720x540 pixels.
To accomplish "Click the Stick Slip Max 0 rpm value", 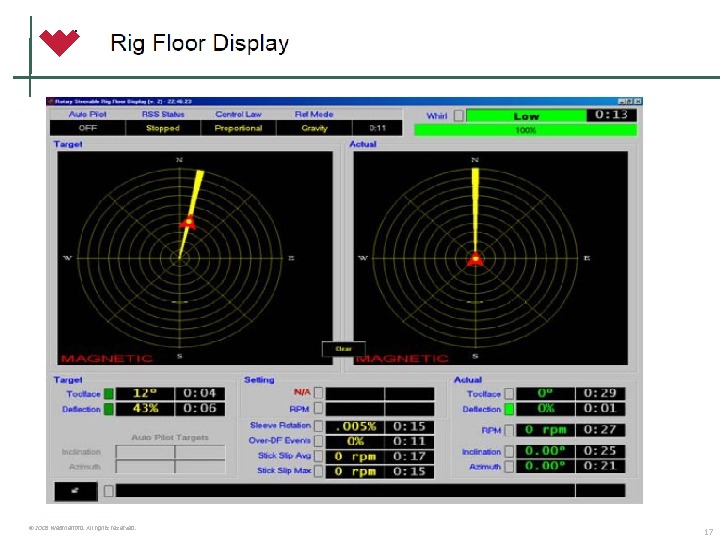I will pyautogui.click(x=355, y=472).
